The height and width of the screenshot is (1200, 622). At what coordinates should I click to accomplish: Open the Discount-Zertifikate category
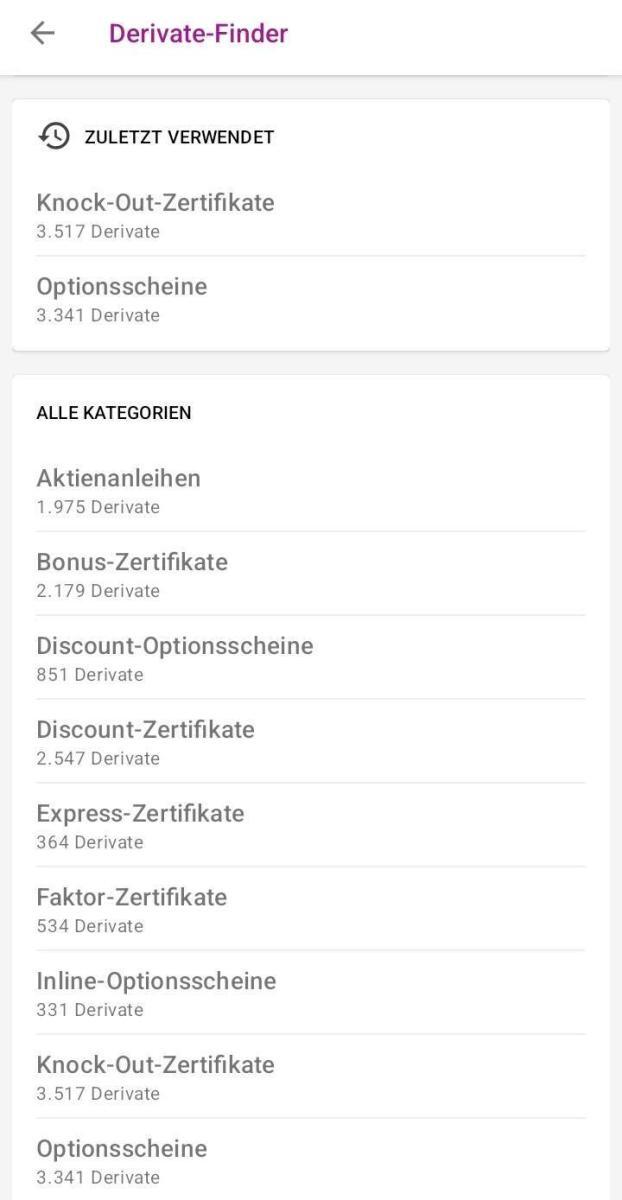tap(144, 729)
